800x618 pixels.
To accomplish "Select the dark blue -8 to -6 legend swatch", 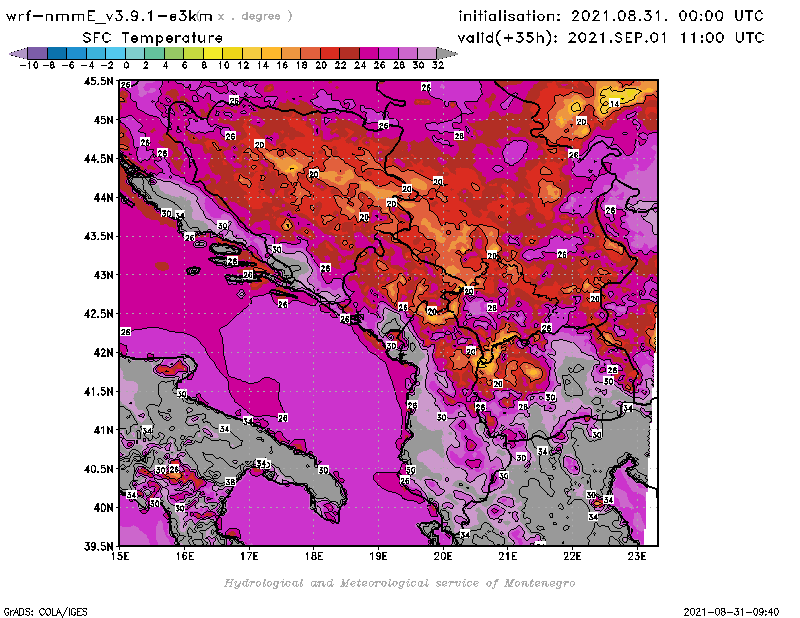I will 57,54.
